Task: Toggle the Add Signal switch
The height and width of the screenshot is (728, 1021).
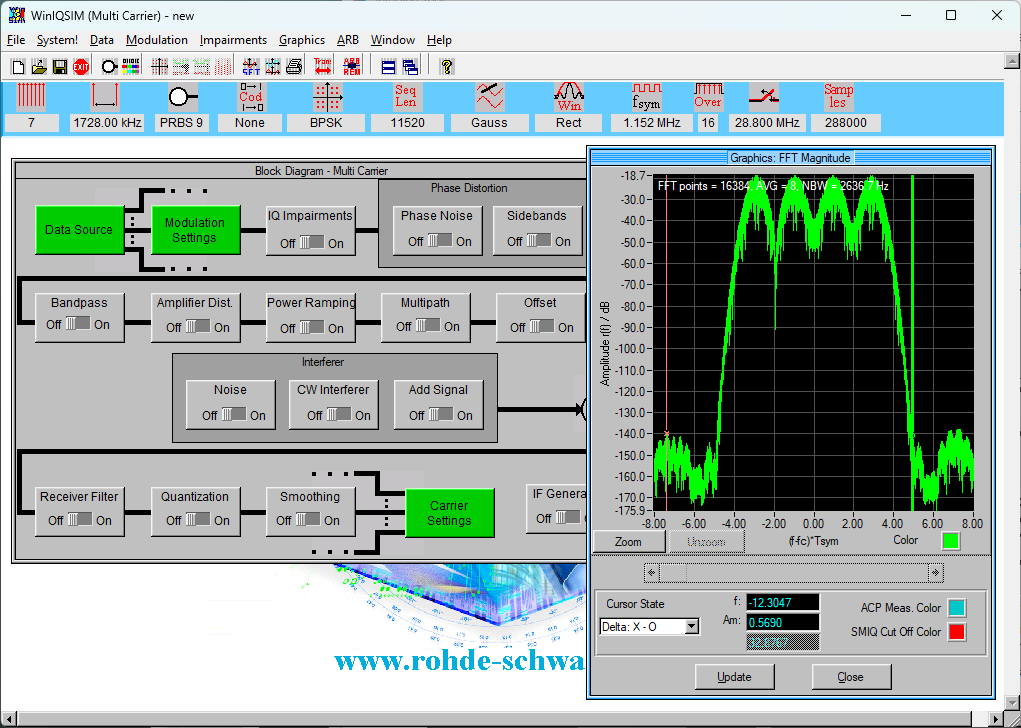Action: (441, 414)
